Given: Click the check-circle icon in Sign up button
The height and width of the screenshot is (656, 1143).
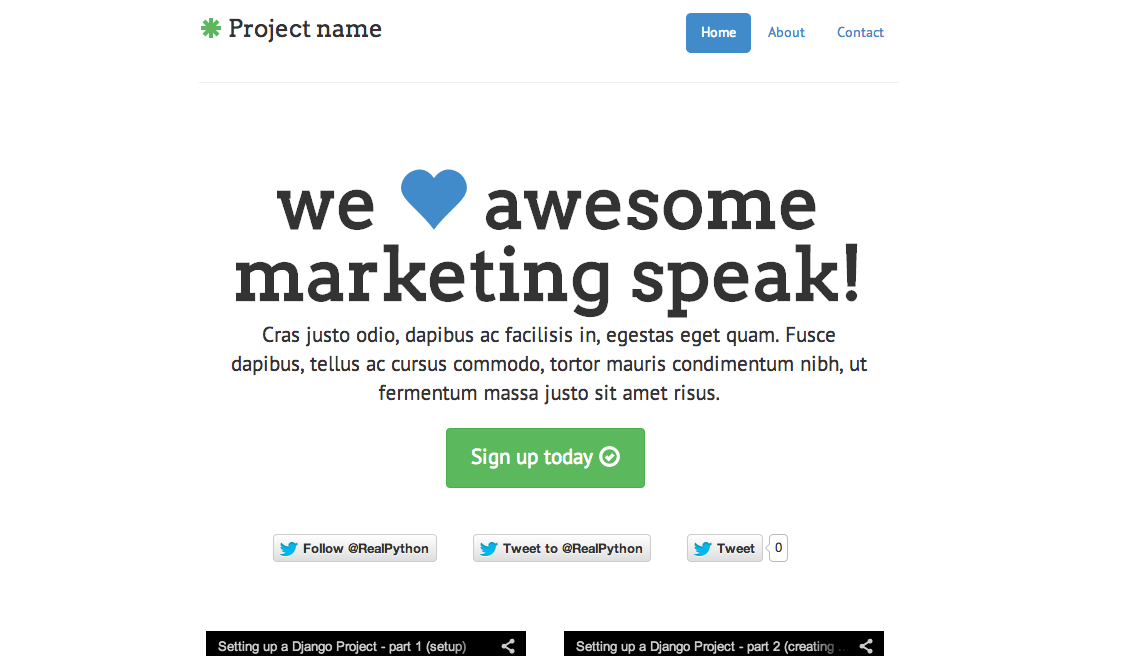Looking at the screenshot, I should pos(609,457).
